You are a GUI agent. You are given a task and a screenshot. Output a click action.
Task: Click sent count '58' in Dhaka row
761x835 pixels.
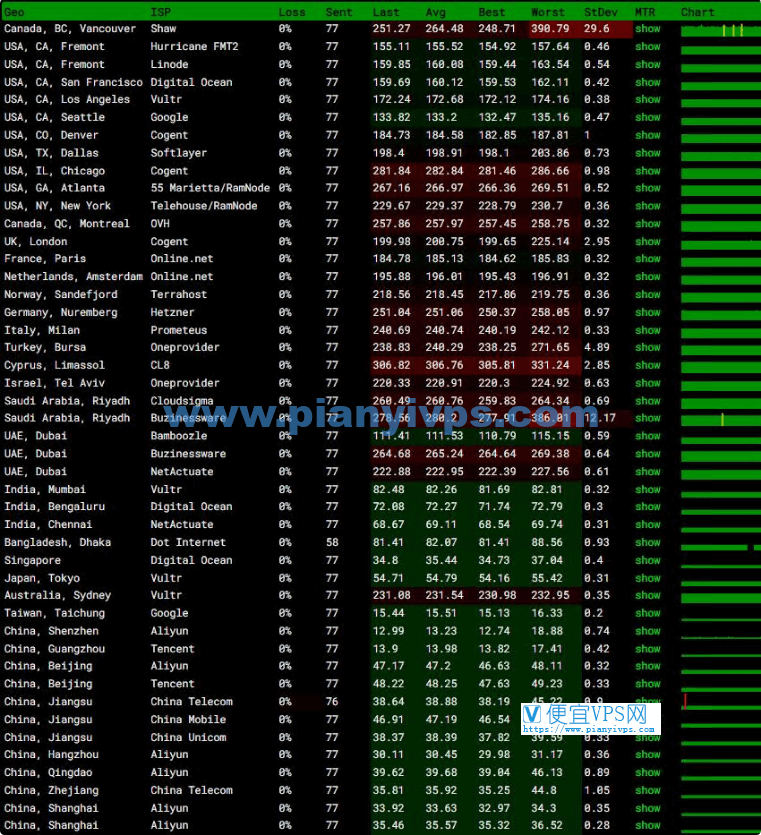(332, 542)
